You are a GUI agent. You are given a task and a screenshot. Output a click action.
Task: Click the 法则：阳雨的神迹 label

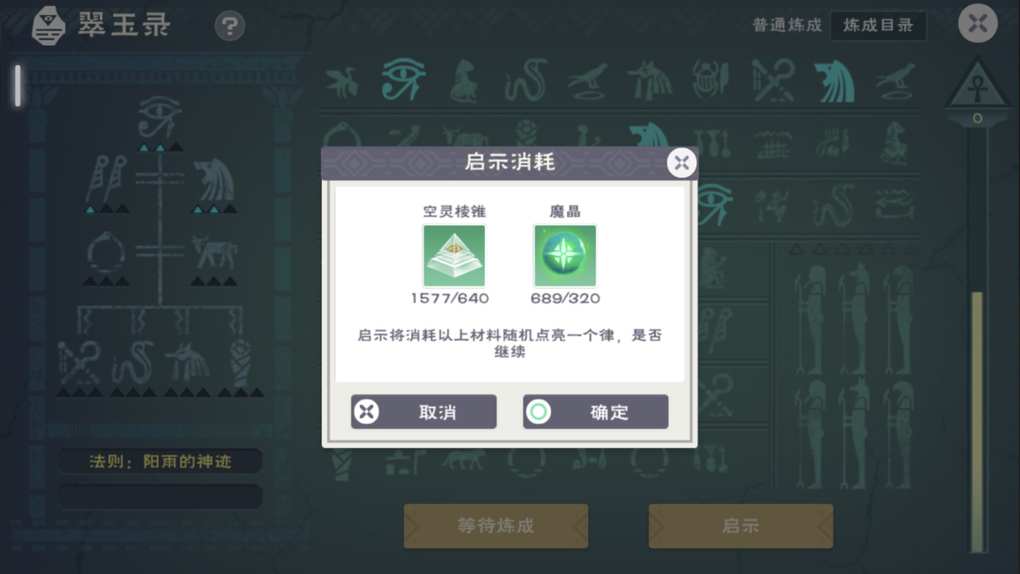pyautogui.click(x=160, y=461)
